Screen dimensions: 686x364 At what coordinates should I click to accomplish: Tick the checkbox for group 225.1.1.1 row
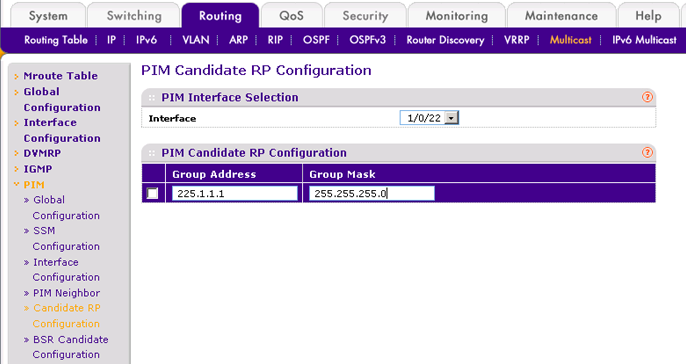152,193
